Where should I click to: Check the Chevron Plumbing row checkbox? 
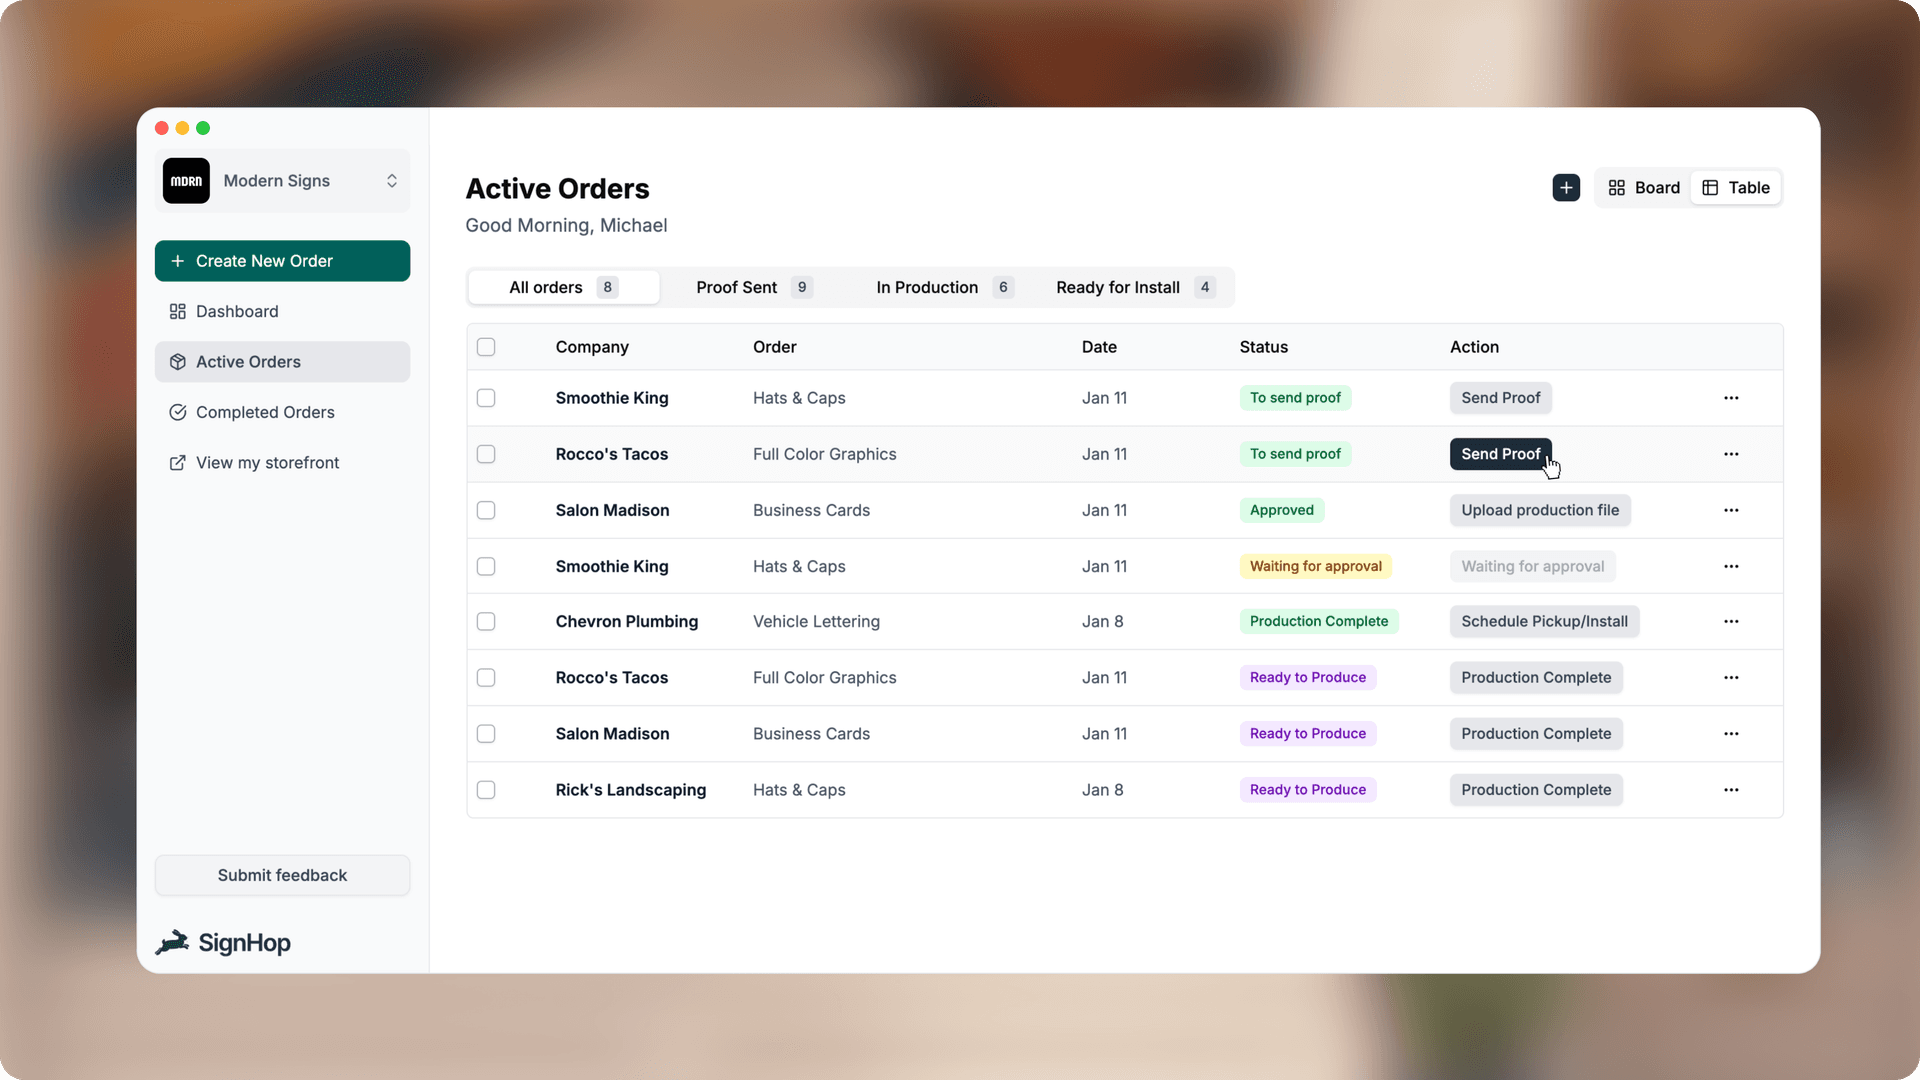point(486,621)
